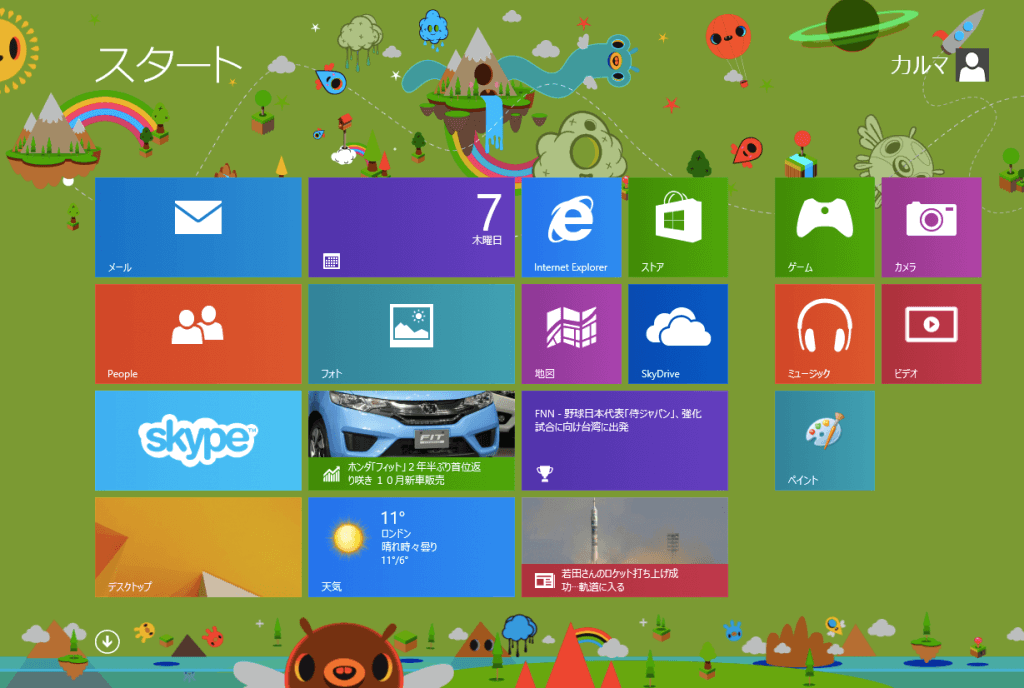Click the user account picture
1024x688 pixels.
click(x=972, y=65)
